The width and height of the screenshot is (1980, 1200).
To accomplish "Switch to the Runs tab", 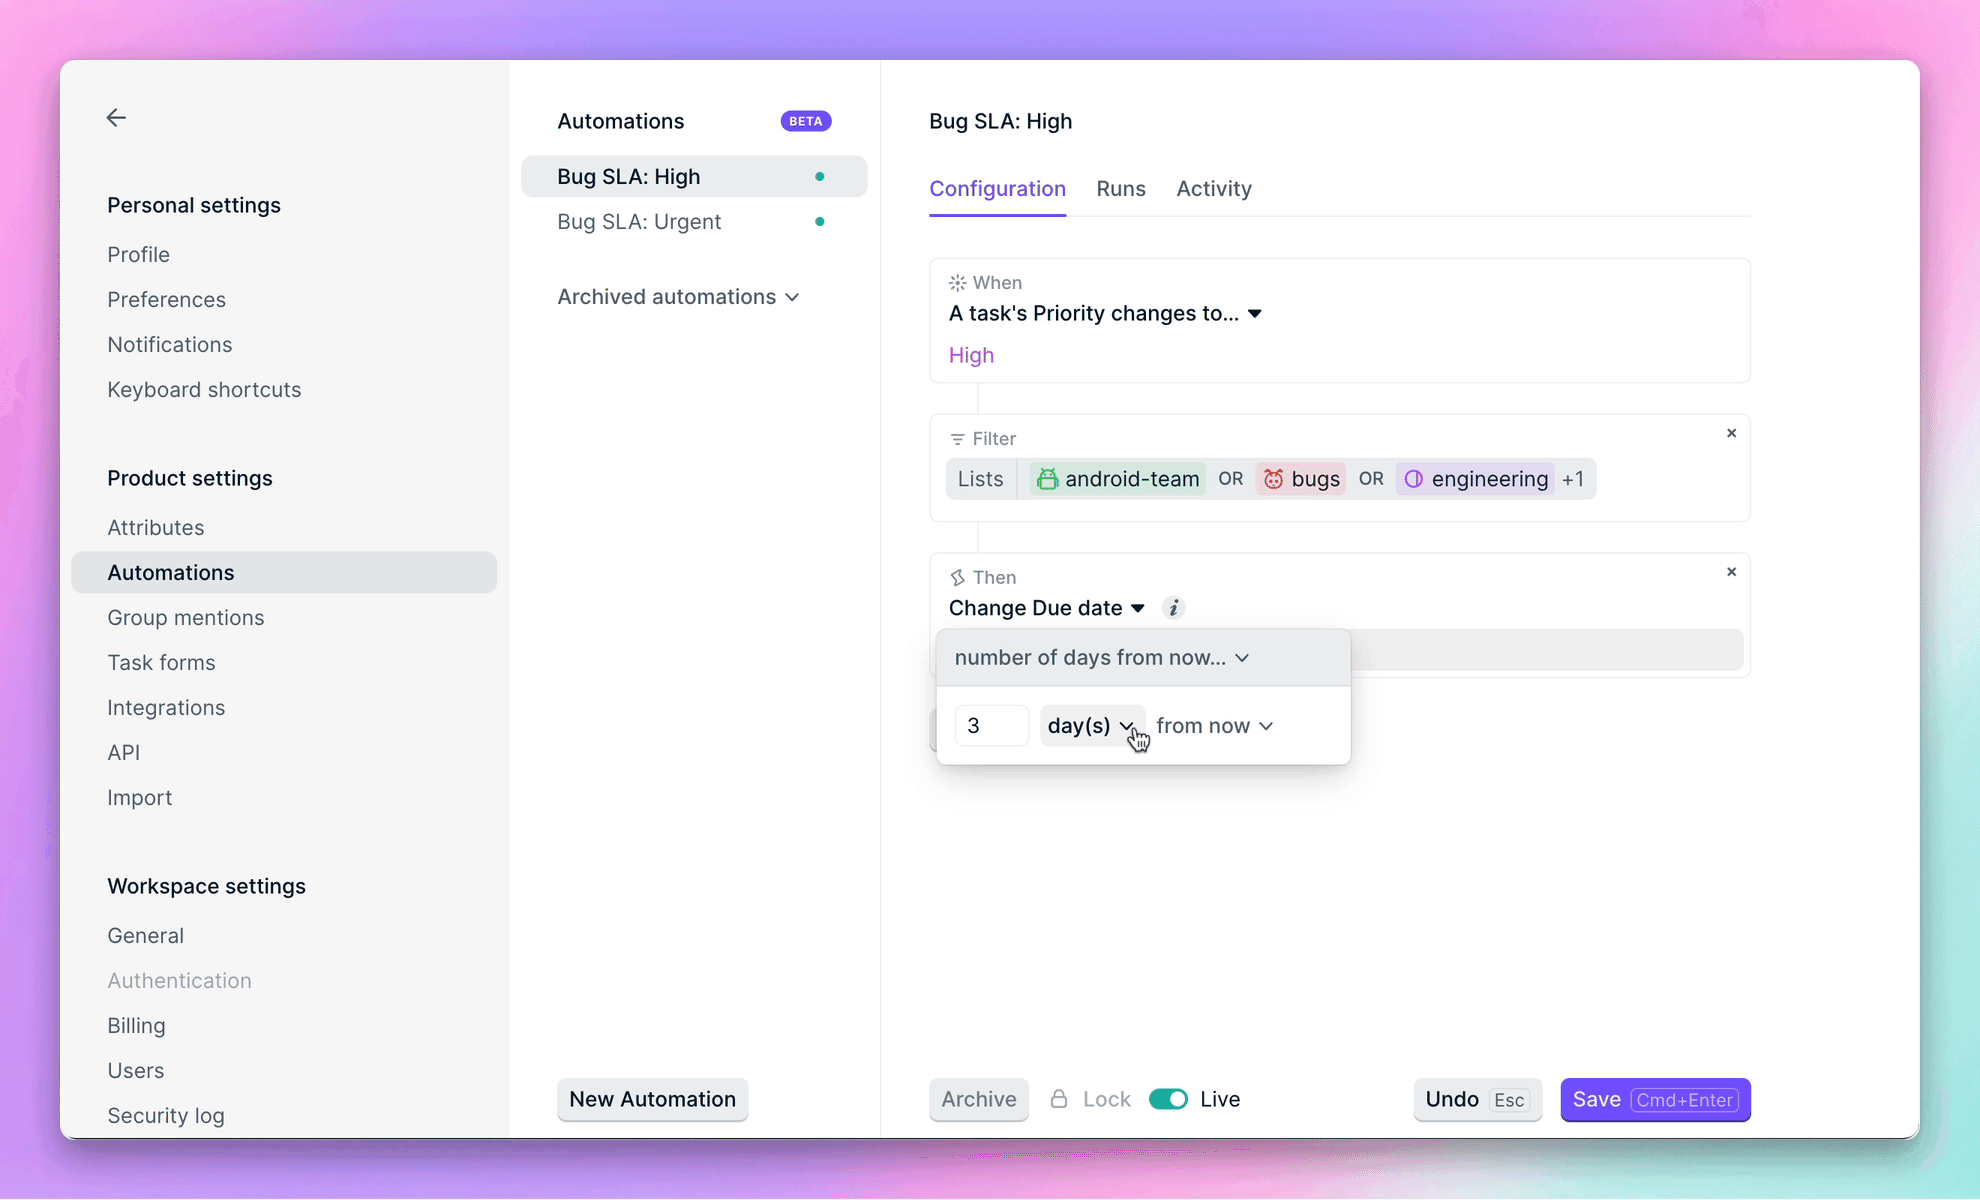I will pyautogui.click(x=1120, y=189).
